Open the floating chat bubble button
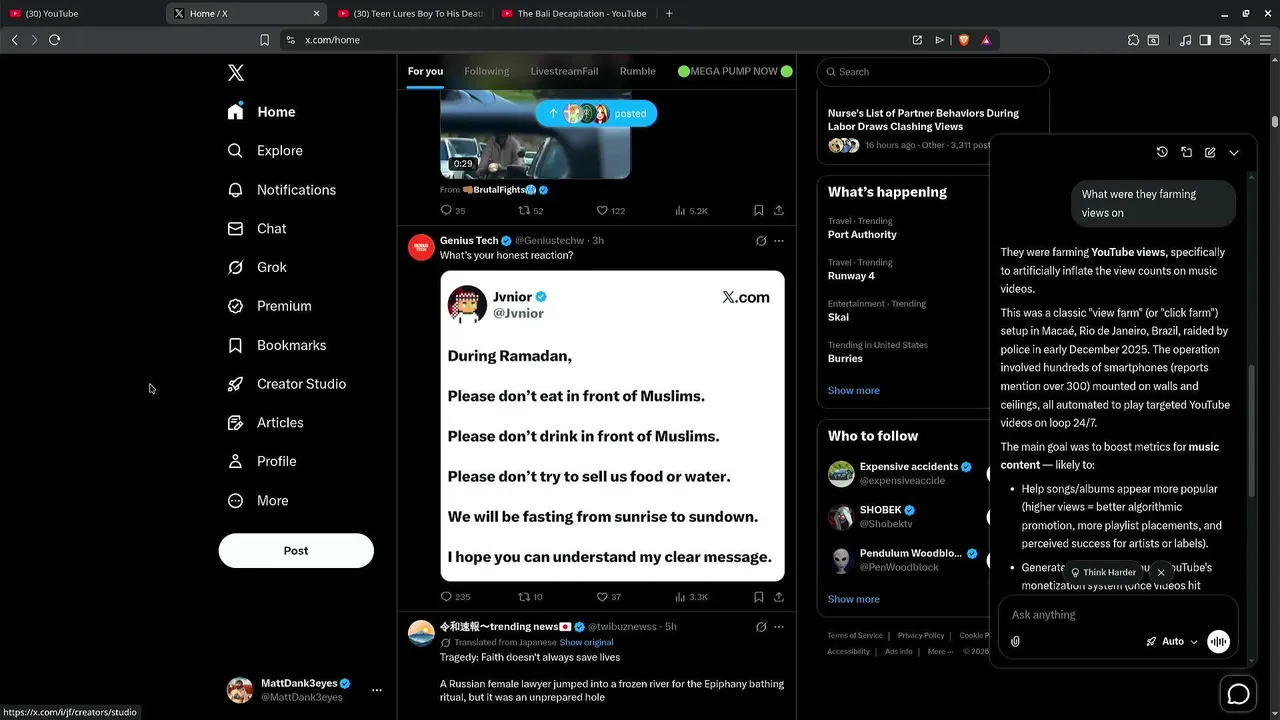The width and height of the screenshot is (1280, 720). tap(1238, 694)
